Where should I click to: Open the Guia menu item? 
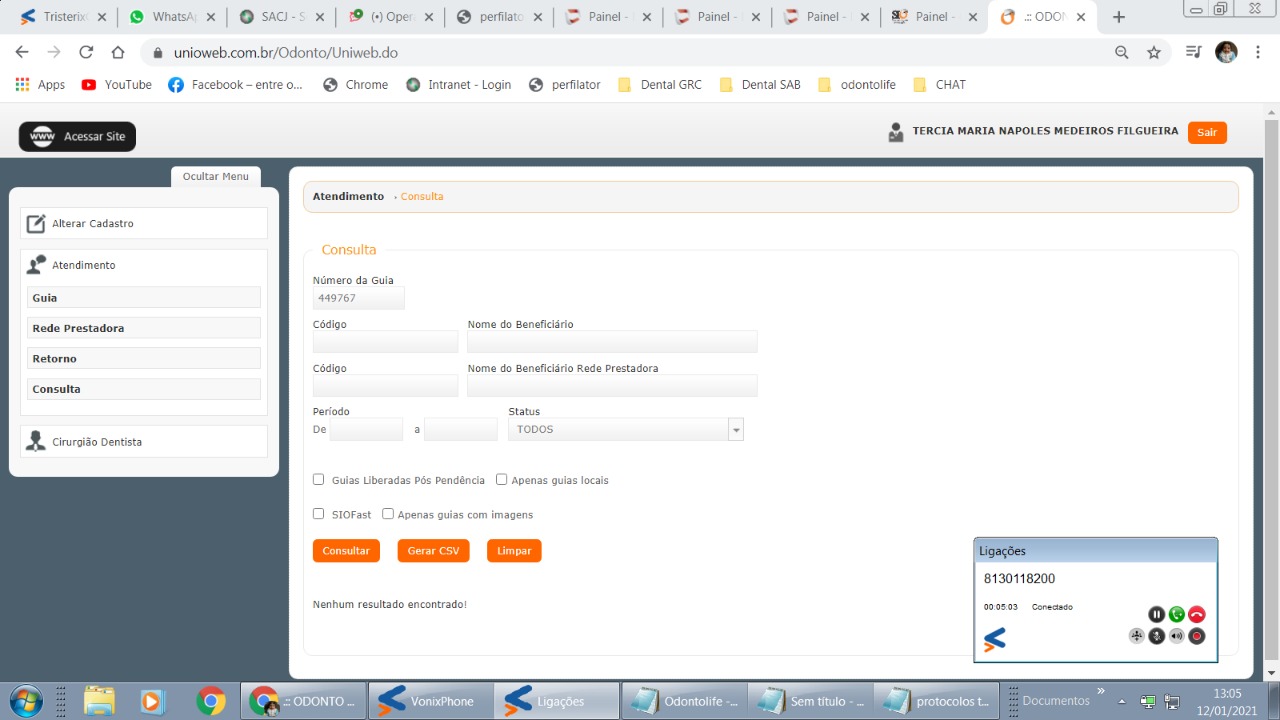click(146, 298)
